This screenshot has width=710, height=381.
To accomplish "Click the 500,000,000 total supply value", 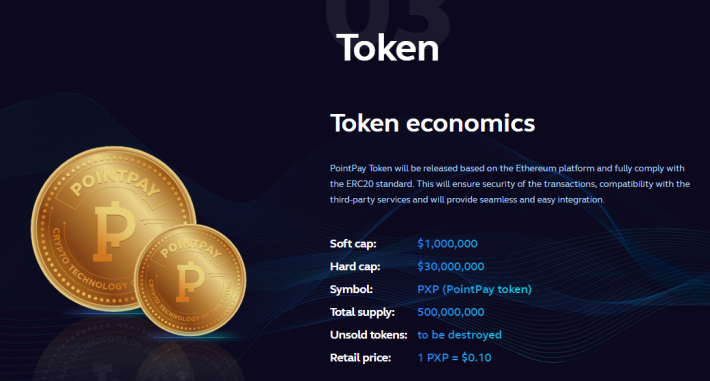I will (x=451, y=312).
